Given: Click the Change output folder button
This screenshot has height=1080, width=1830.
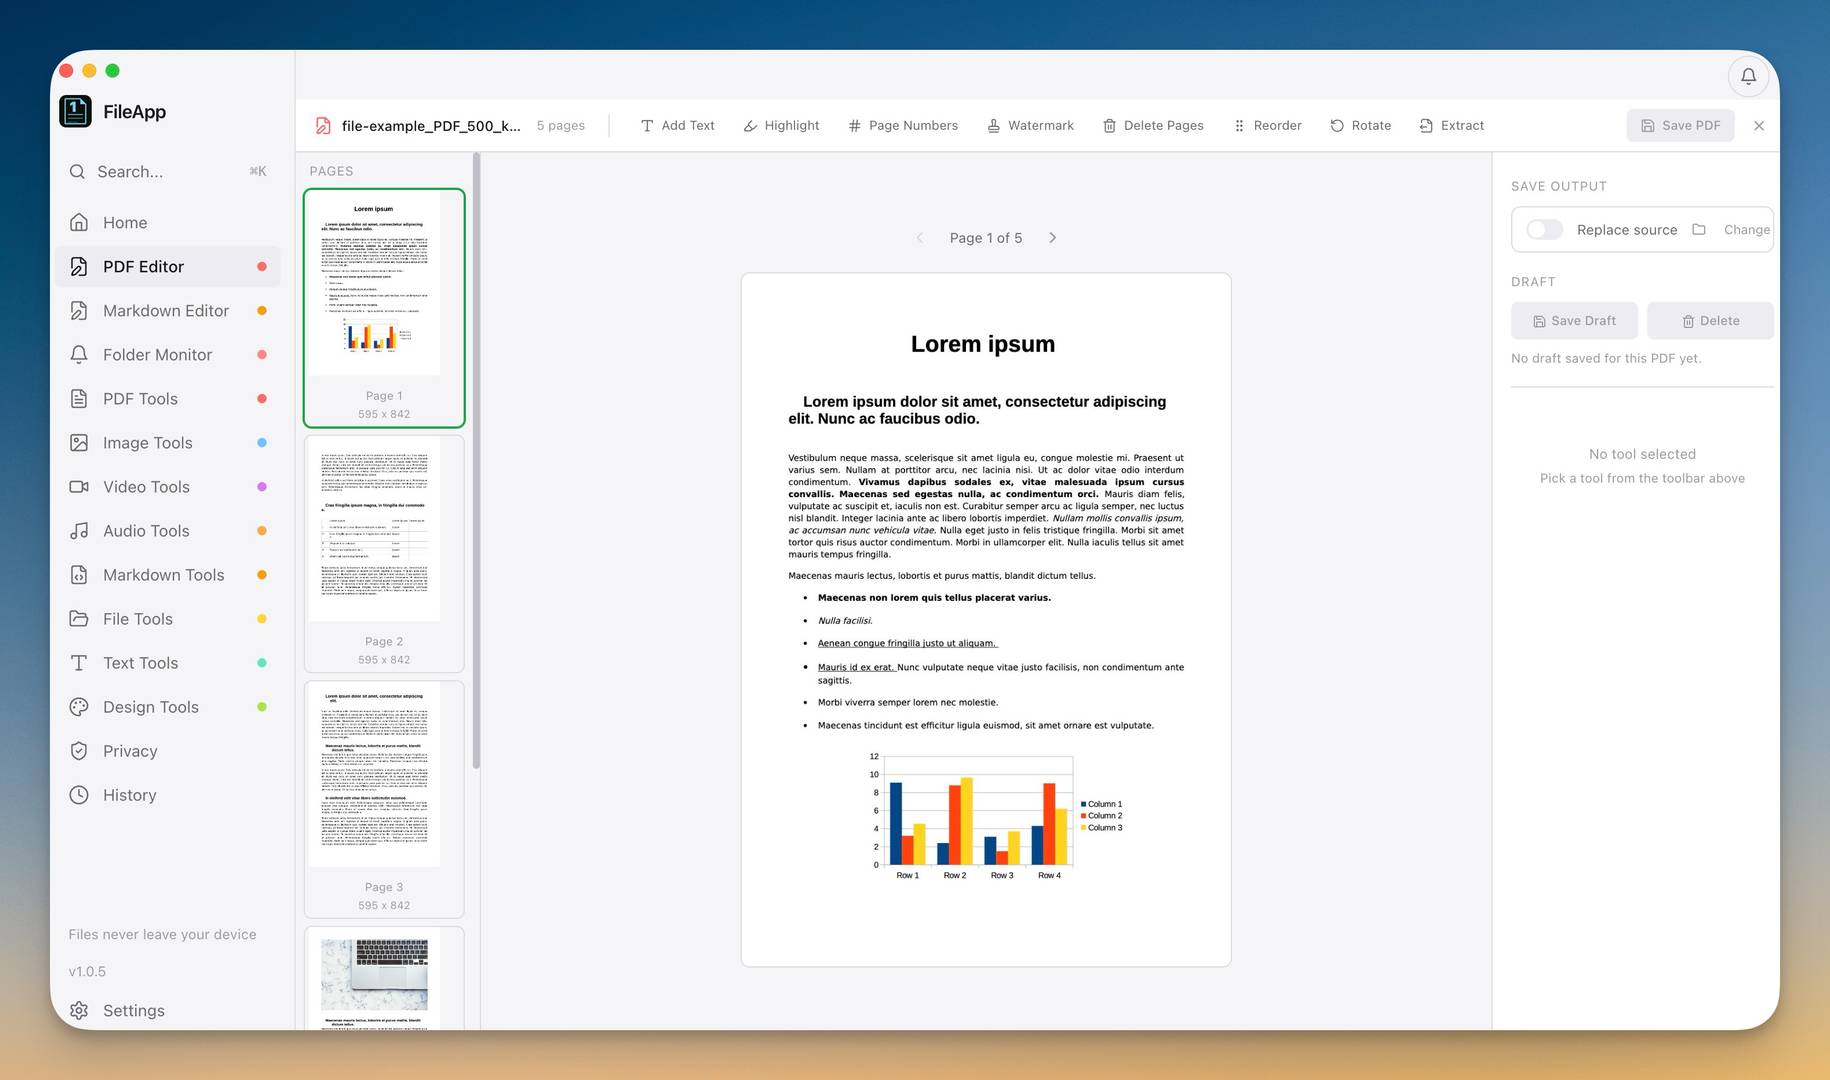Looking at the screenshot, I should click(1733, 230).
